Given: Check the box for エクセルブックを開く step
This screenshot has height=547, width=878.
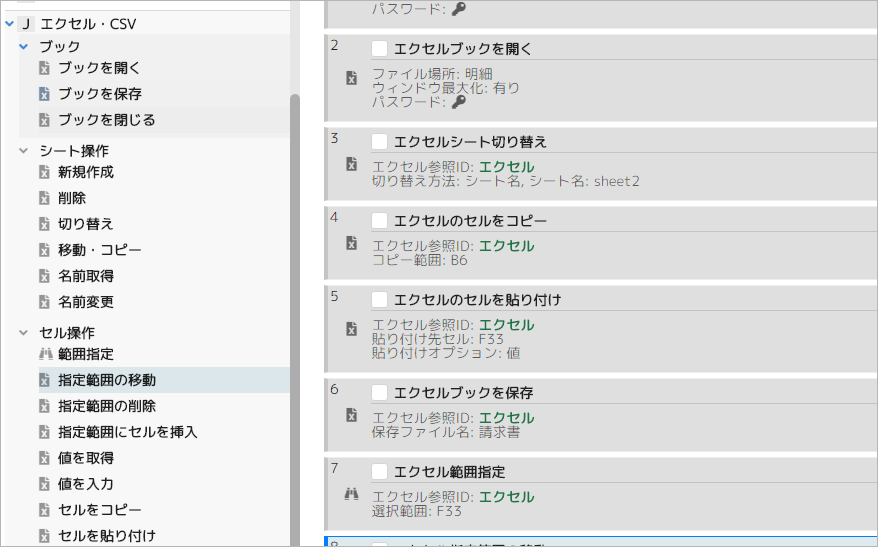Looking at the screenshot, I should point(380,49).
